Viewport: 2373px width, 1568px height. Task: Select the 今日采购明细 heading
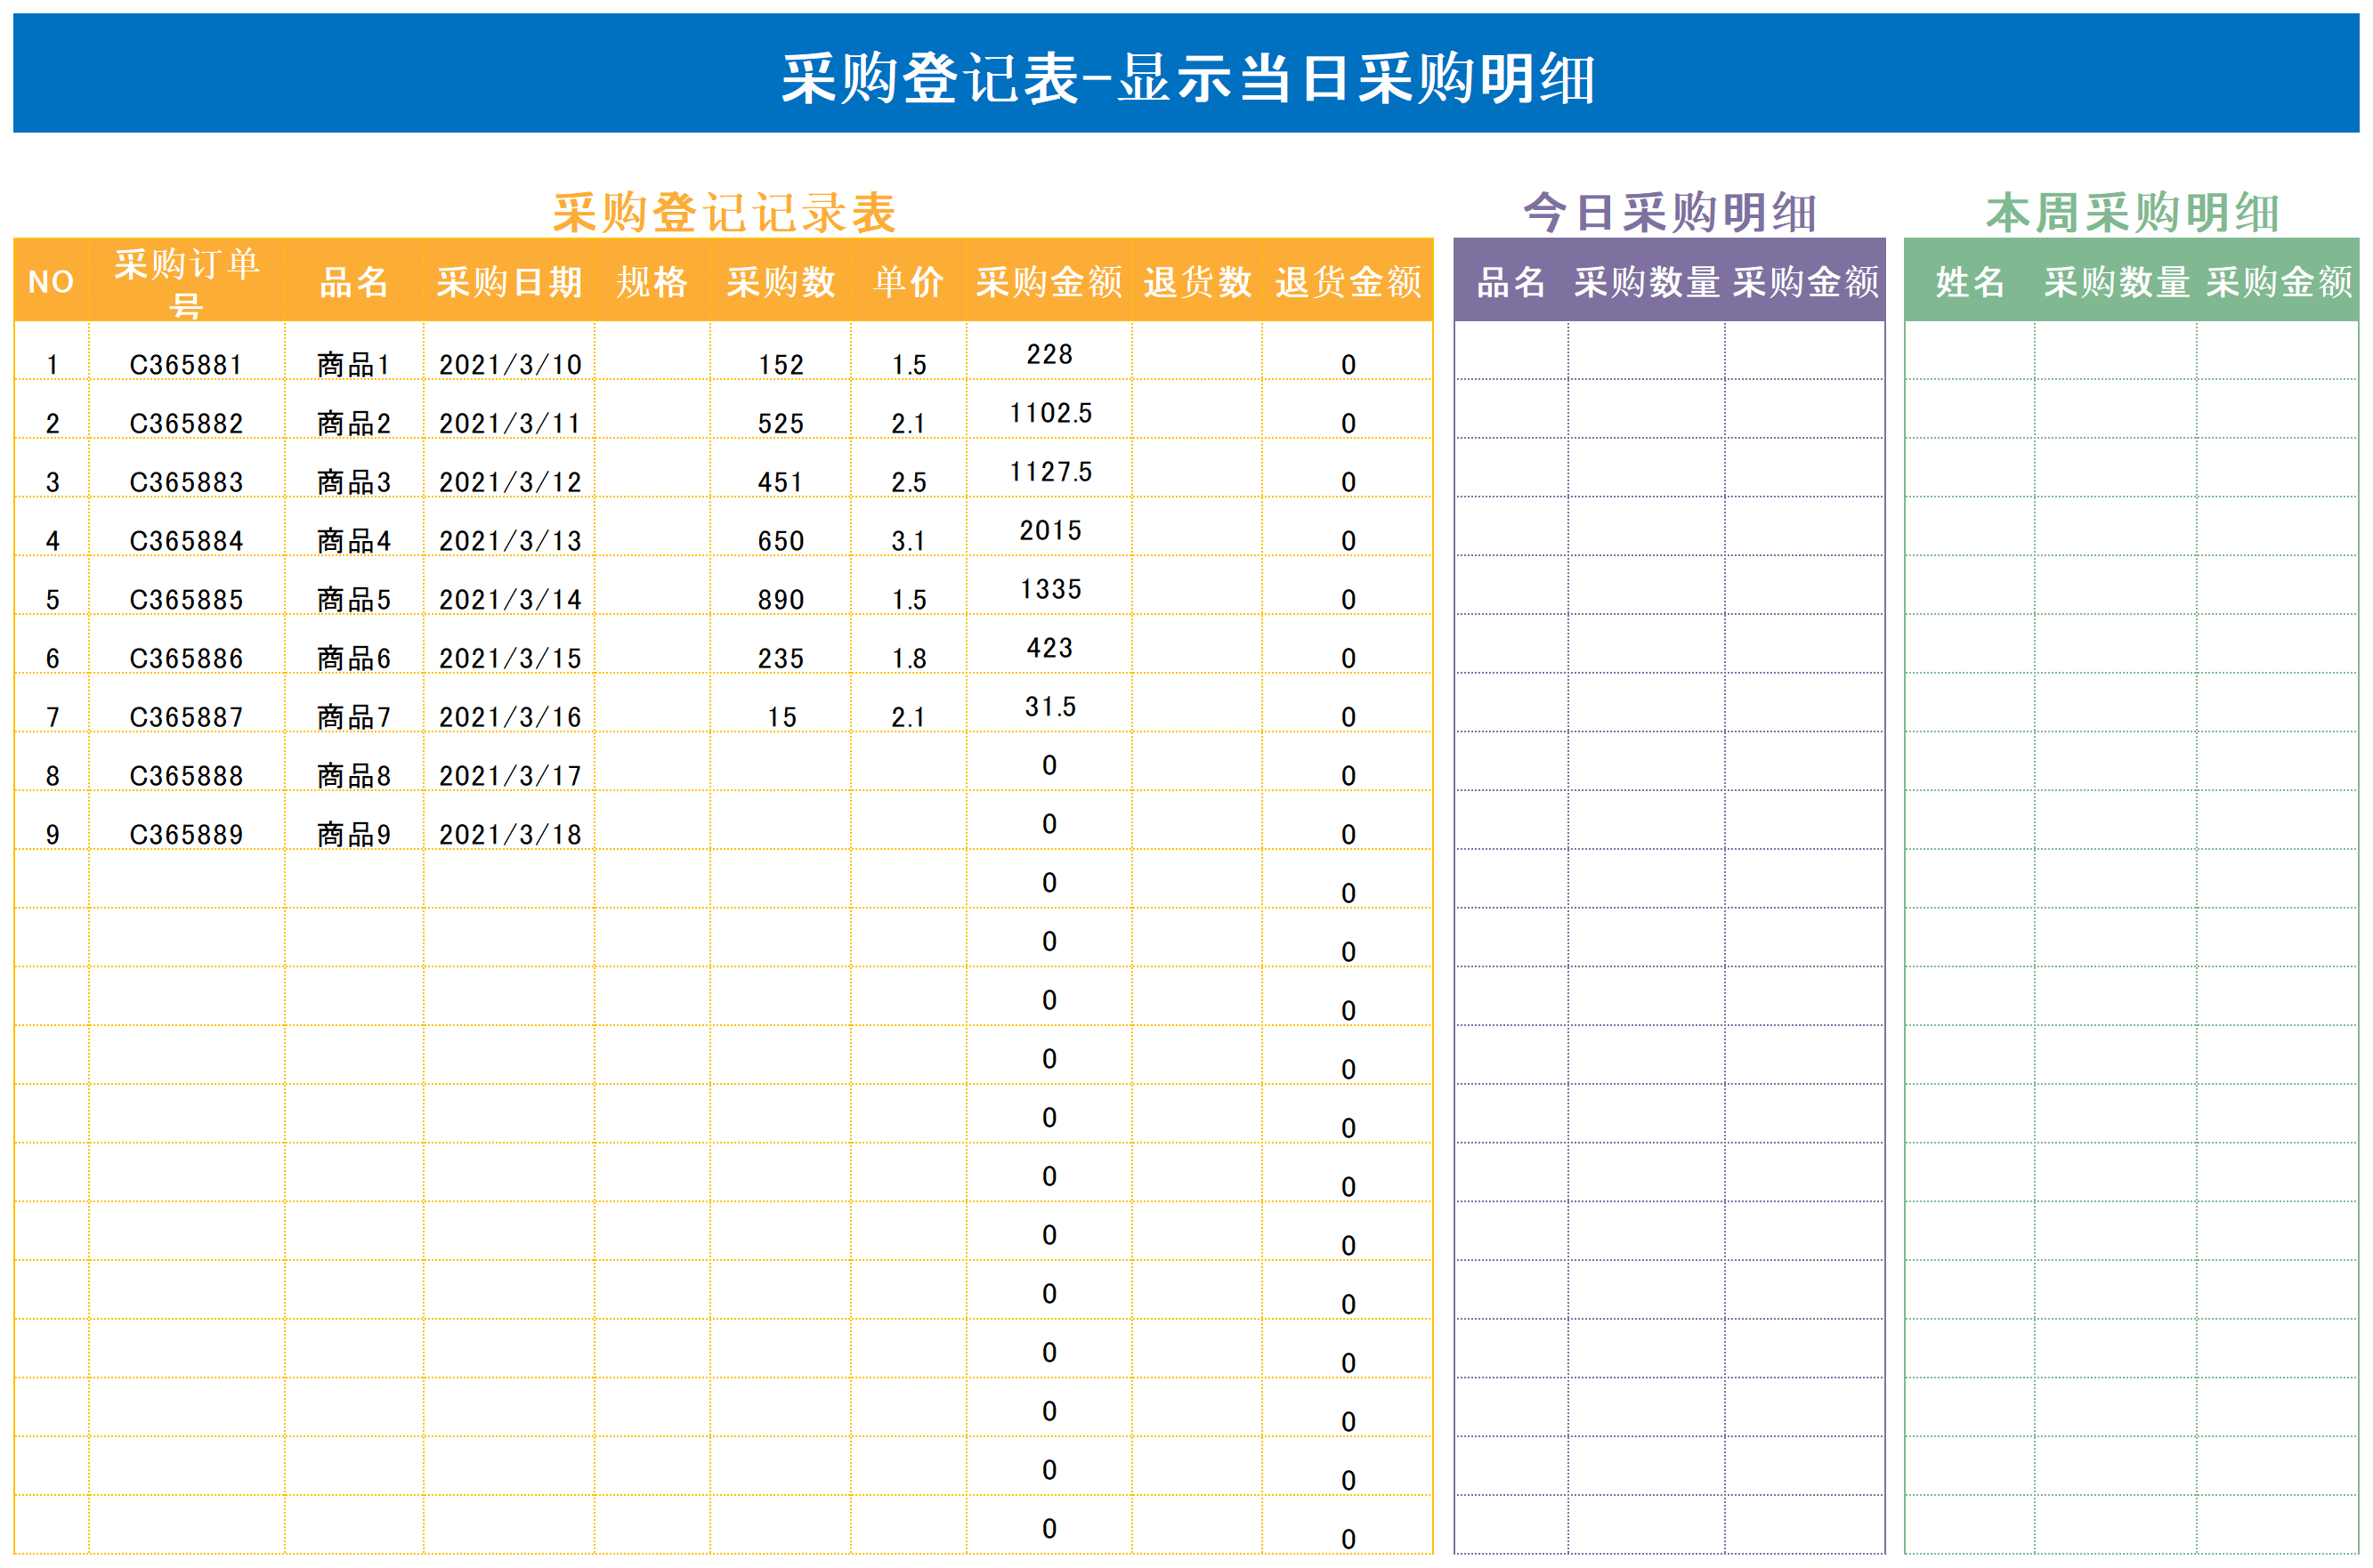pos(1669,212)
